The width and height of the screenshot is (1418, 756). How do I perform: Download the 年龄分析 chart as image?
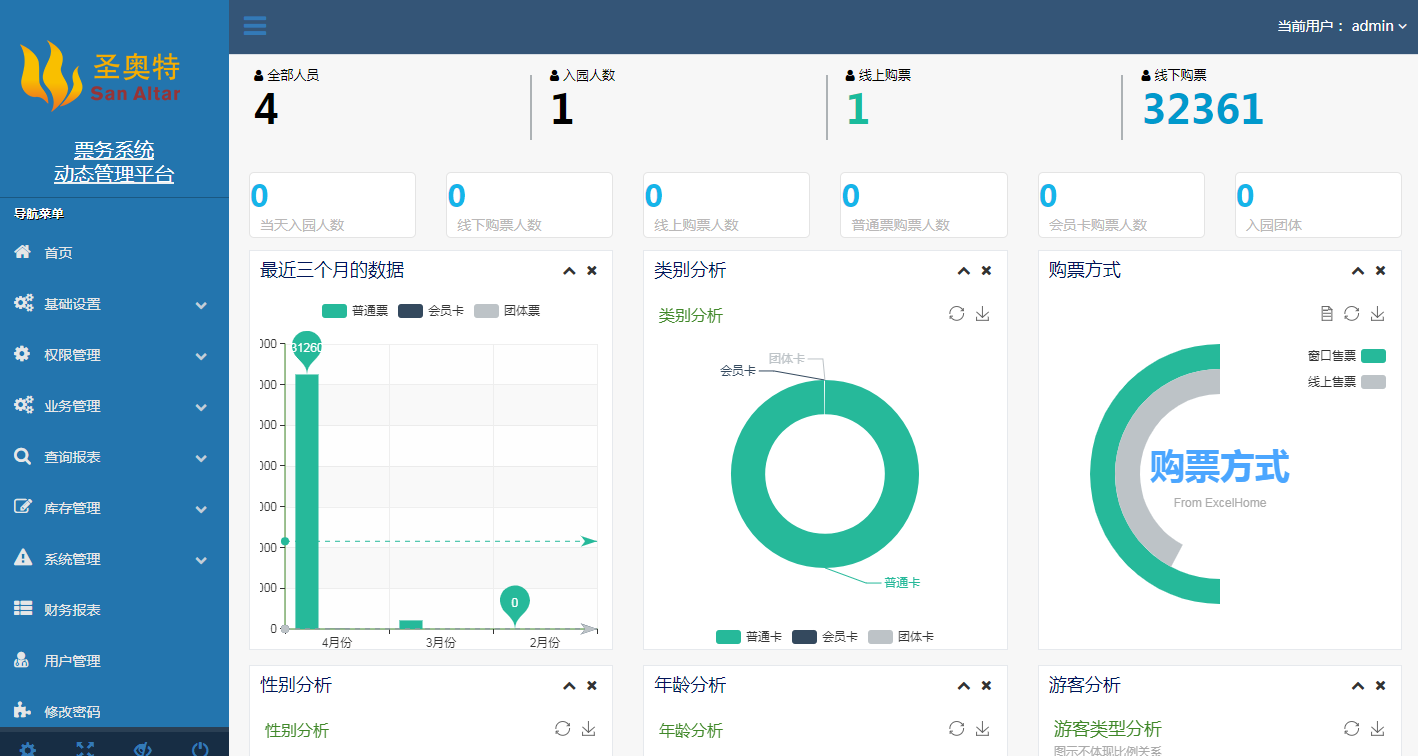pos(982,729)
